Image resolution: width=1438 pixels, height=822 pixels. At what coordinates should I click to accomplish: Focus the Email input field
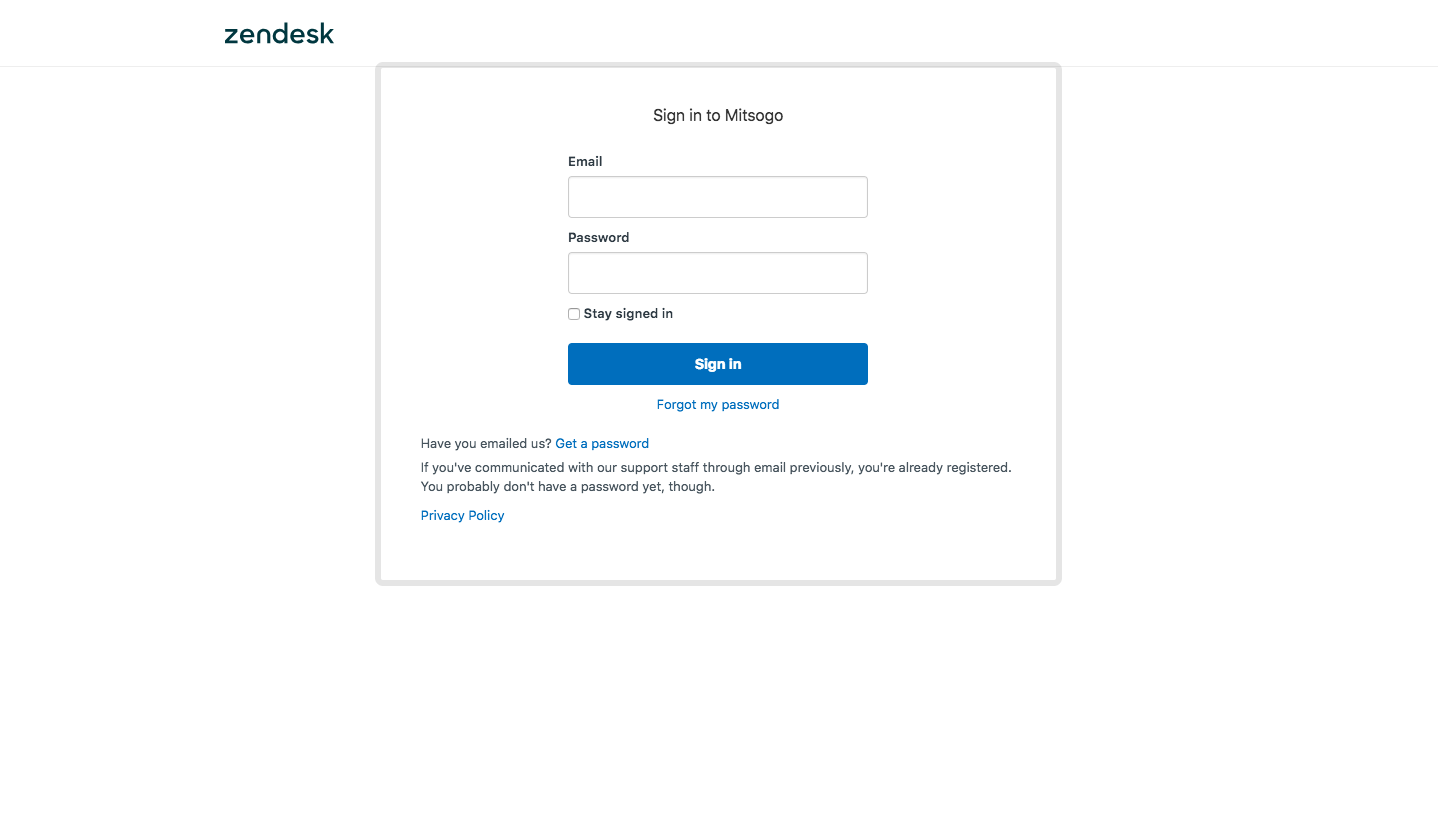coord(718,197)
